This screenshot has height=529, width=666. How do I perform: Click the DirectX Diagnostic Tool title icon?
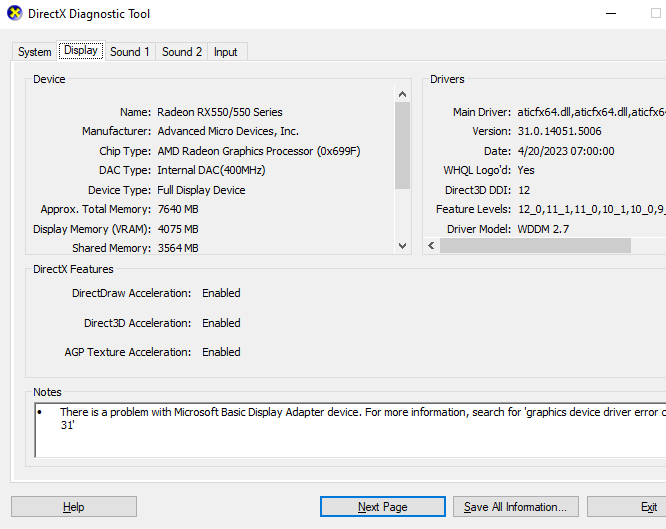click(x=15, y=13)
